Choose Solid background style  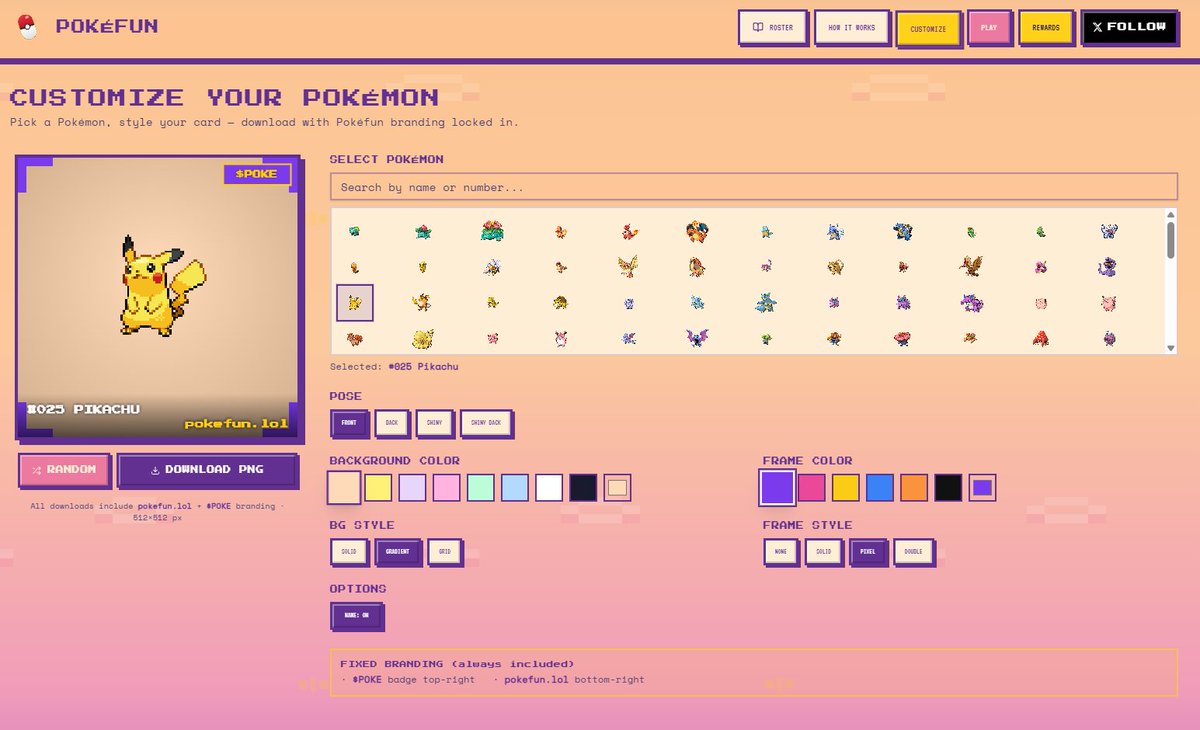pyautogui.click(x=349, y=551)
